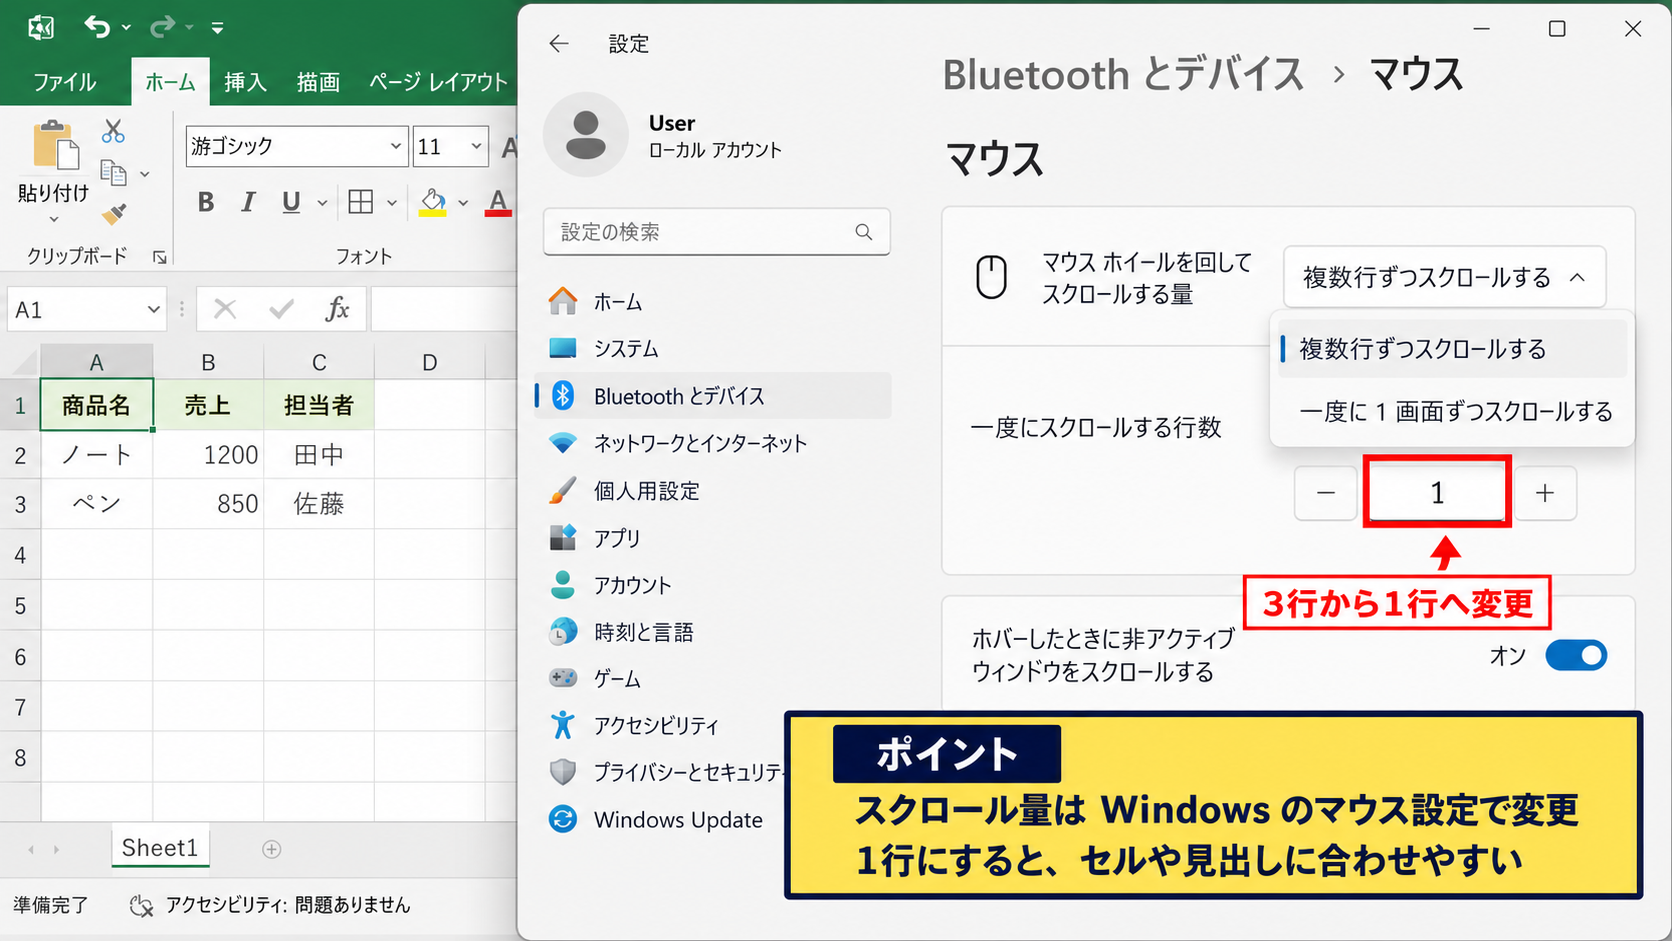This screenshot has height=941, width=1672.
Task: Click the Paste clipboard icon in Excel
Action: (x=55, y=146)
